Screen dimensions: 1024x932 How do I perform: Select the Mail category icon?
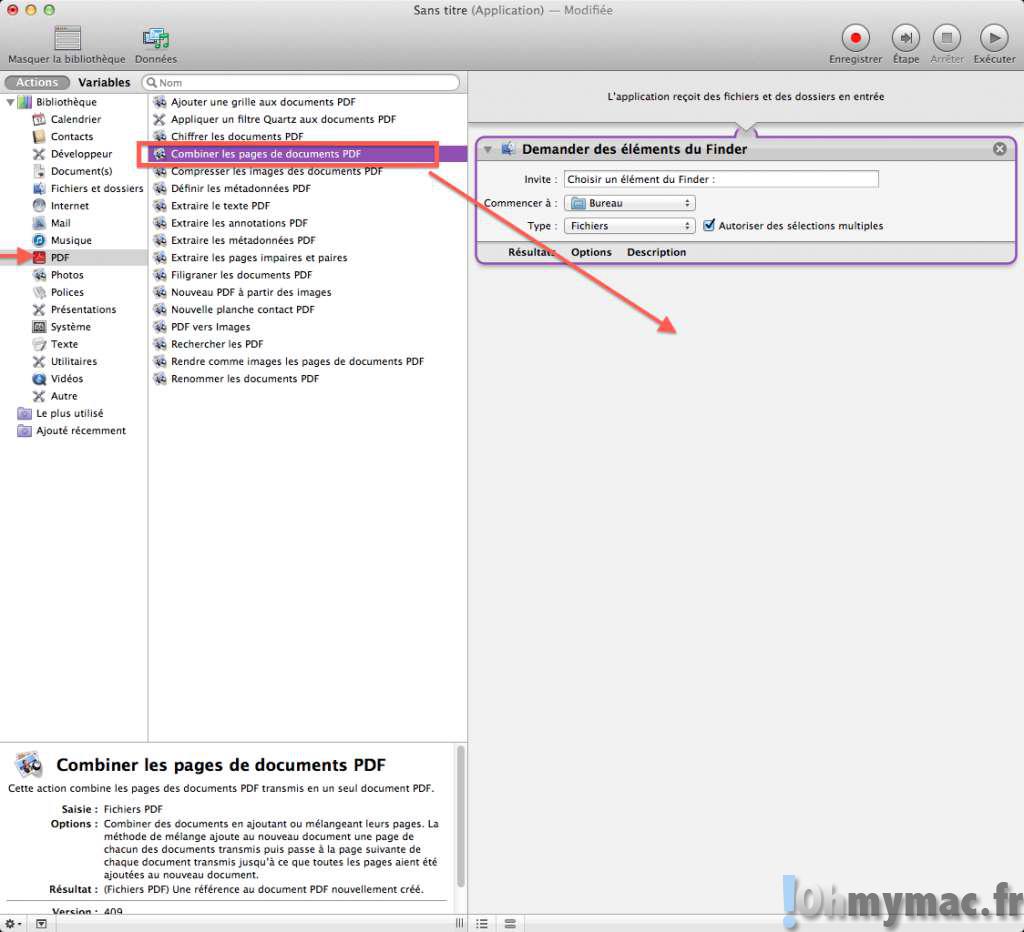click(39, 223)
